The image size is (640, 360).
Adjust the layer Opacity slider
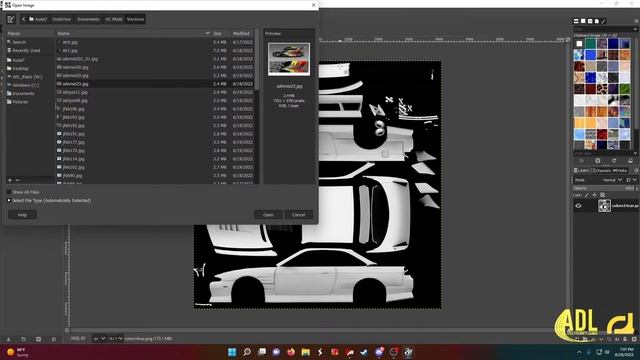click(606, 188)
